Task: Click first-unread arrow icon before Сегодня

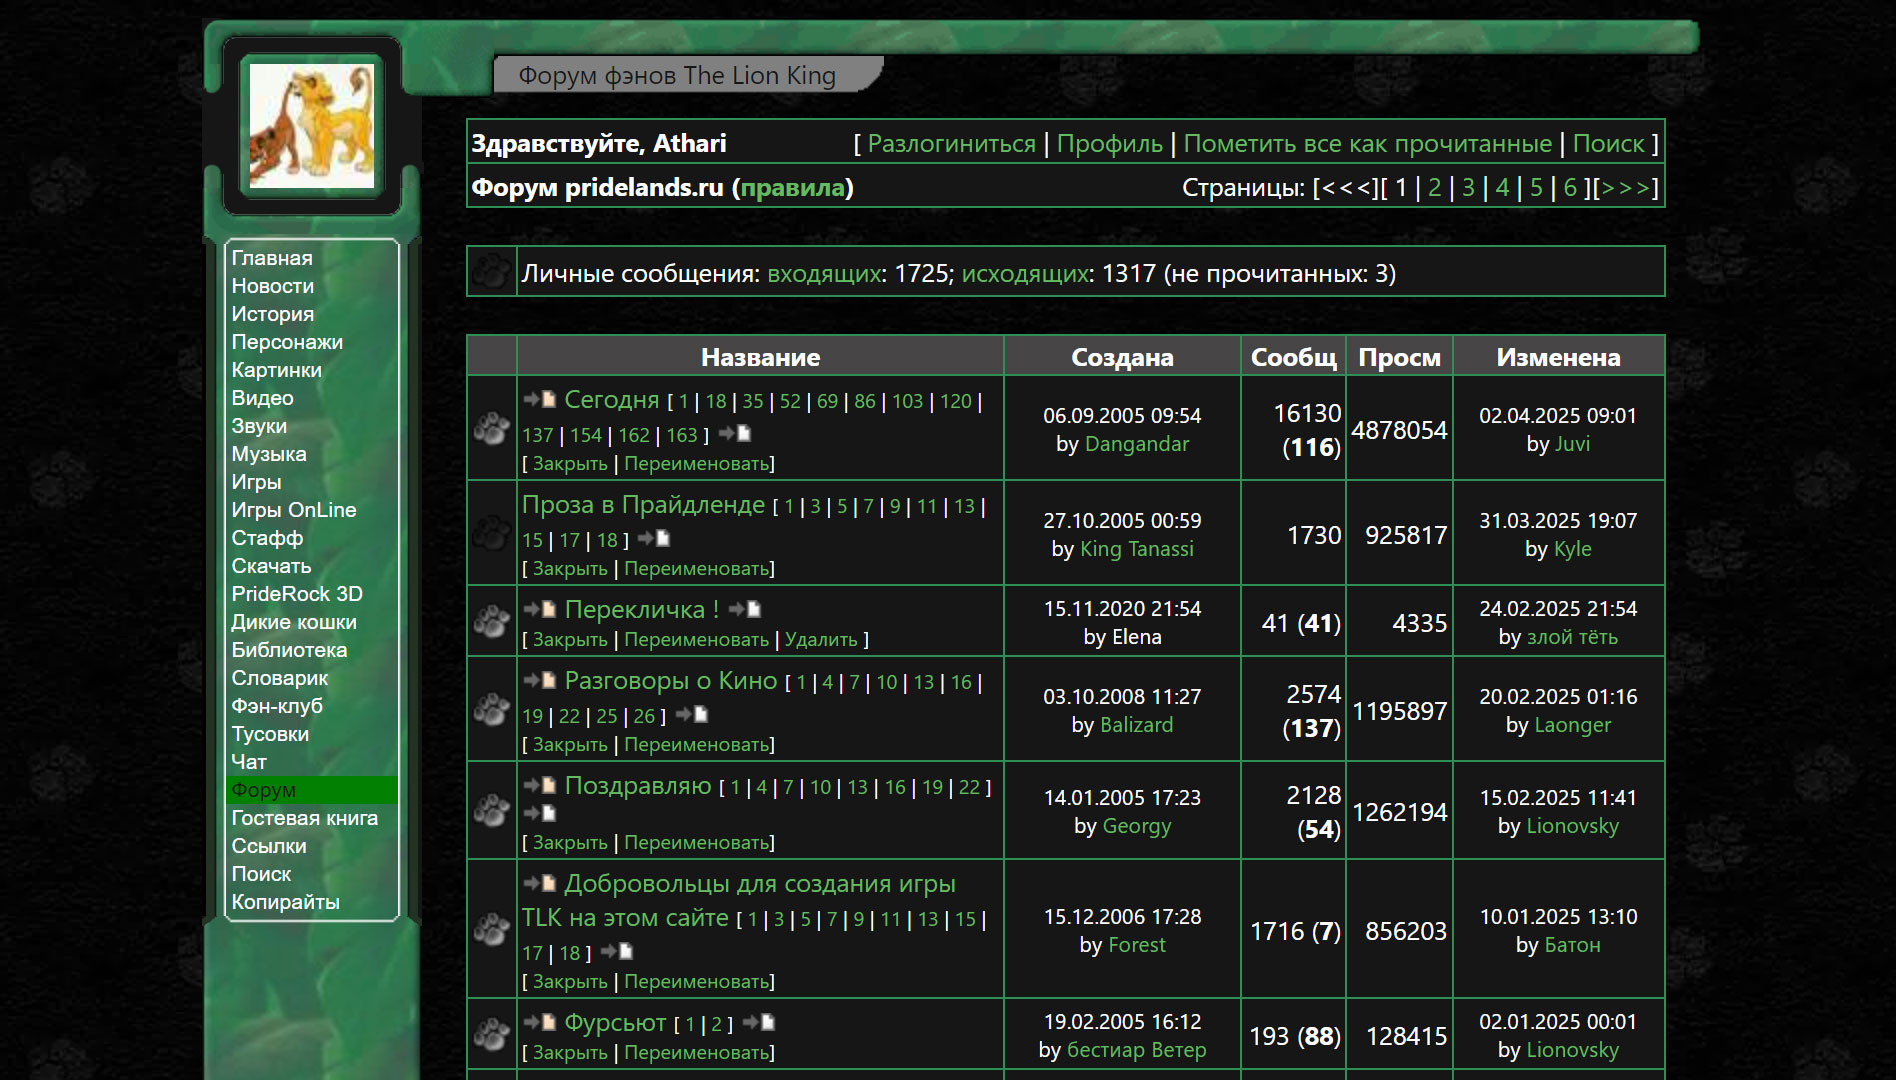Action: click(539, 400)
